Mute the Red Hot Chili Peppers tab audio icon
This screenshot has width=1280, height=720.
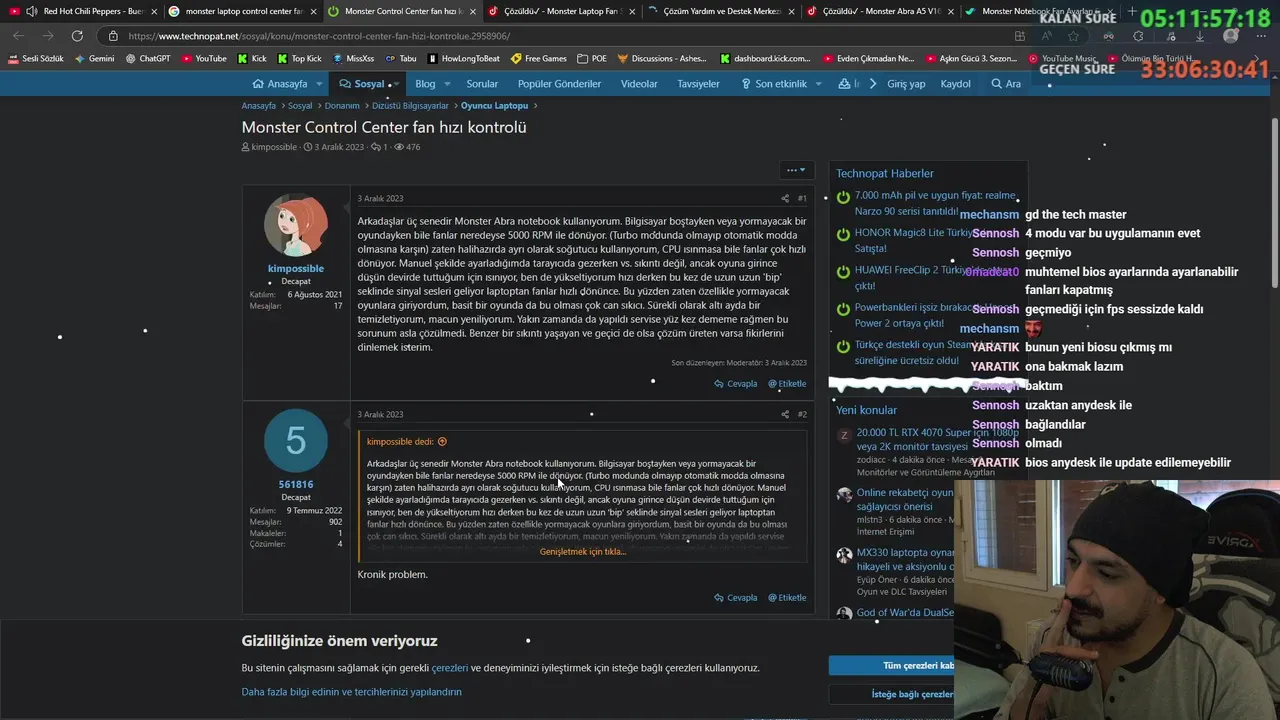coord(32,11)
